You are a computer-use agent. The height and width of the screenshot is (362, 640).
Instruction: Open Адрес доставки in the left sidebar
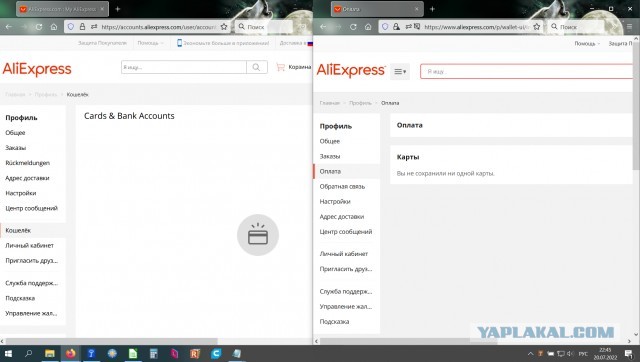[x=27, y=178]
